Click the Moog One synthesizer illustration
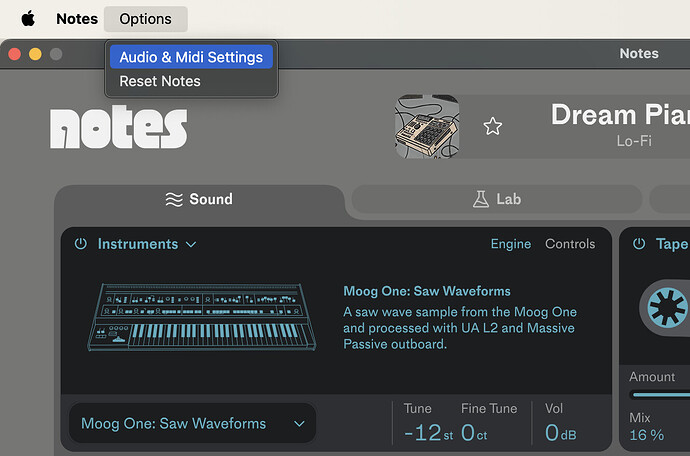 tap(202, 317)
